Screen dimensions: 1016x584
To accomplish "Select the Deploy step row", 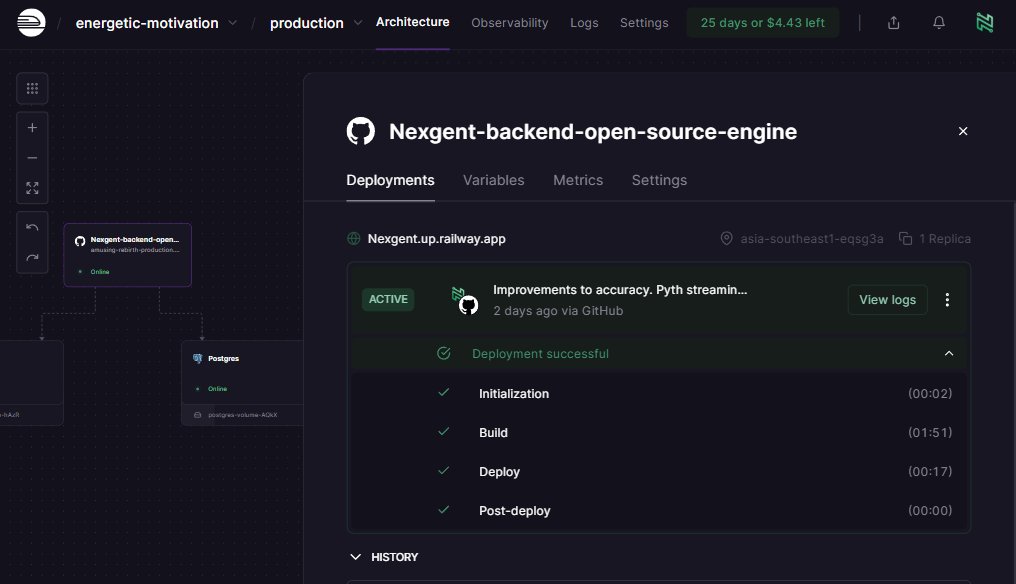I will point(659,471).
